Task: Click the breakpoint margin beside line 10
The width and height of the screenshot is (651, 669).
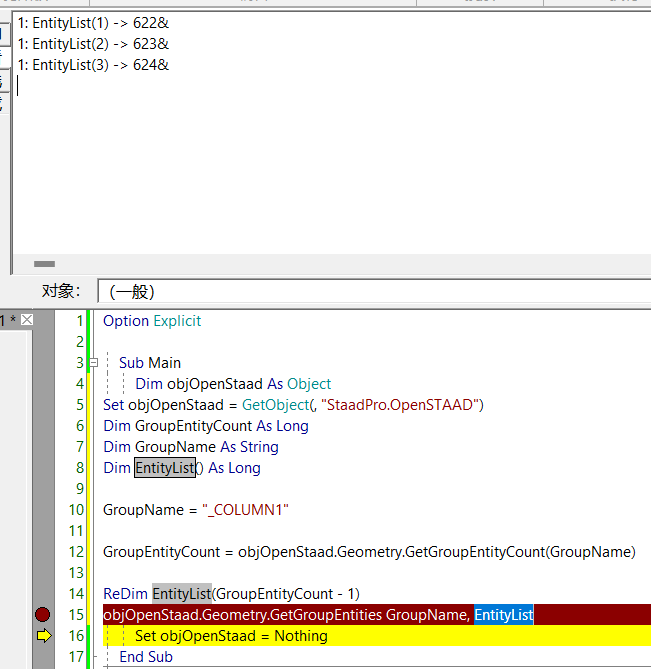Action: 42,510
